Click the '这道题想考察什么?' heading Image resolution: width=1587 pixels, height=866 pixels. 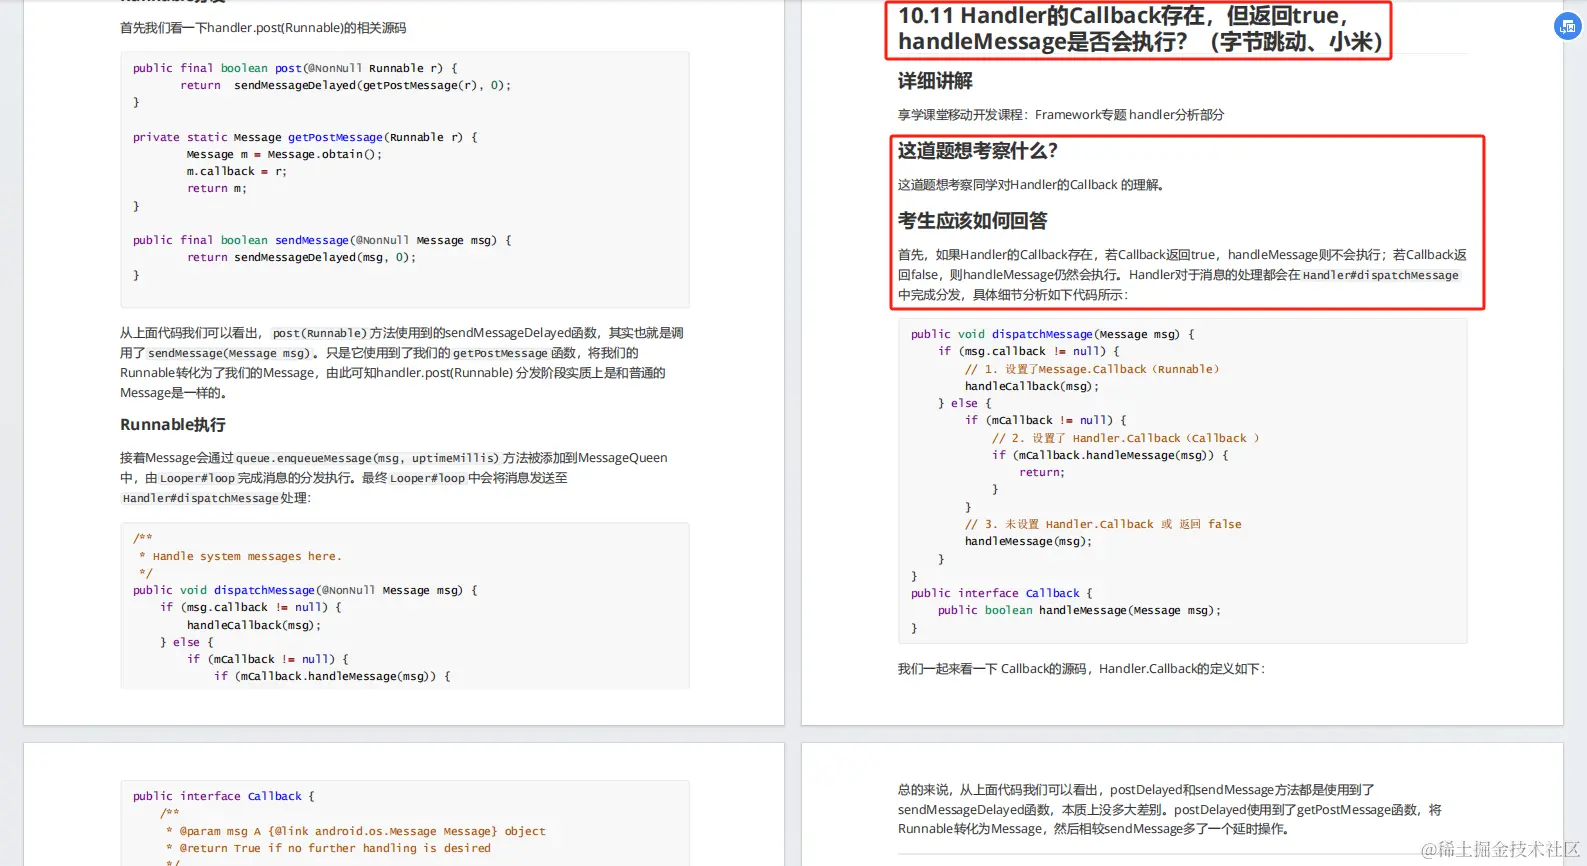pos(977,151)
